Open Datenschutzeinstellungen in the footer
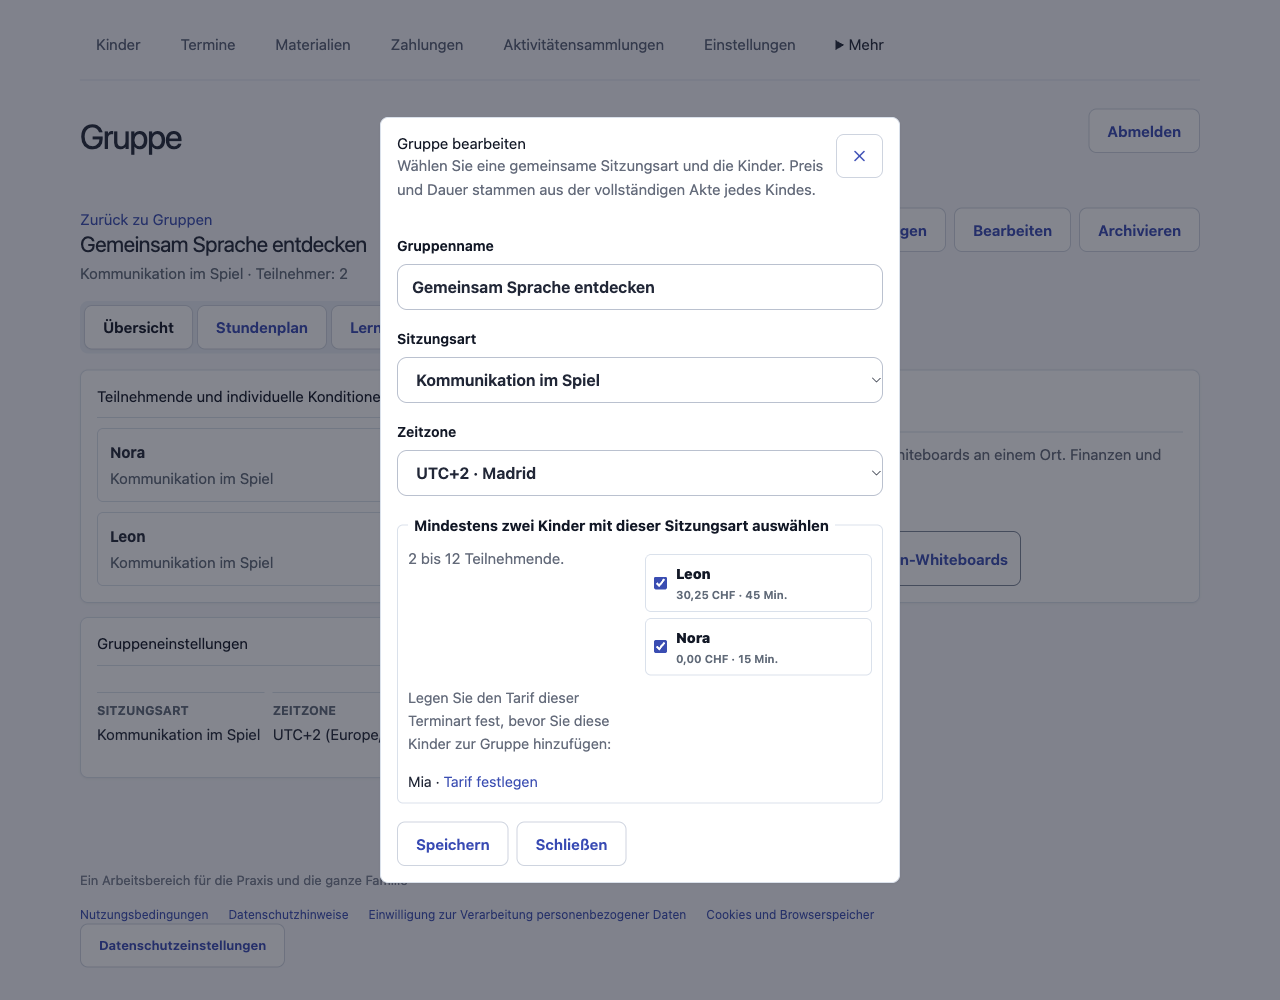The width and height of the screenshot is (1280, 1000). pyautogui.click(x=183, y=946)
